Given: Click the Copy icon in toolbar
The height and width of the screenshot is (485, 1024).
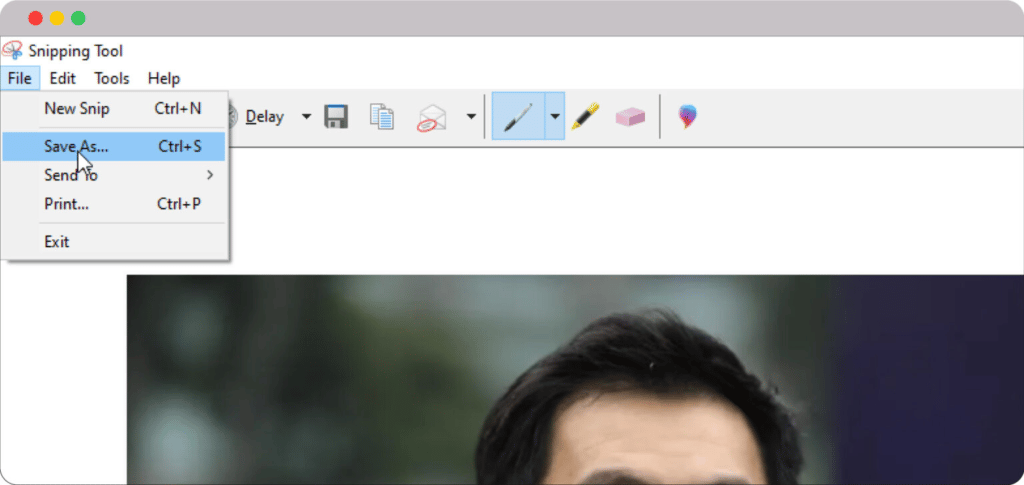Looking at the screenshot, I should tap(381, 117).
